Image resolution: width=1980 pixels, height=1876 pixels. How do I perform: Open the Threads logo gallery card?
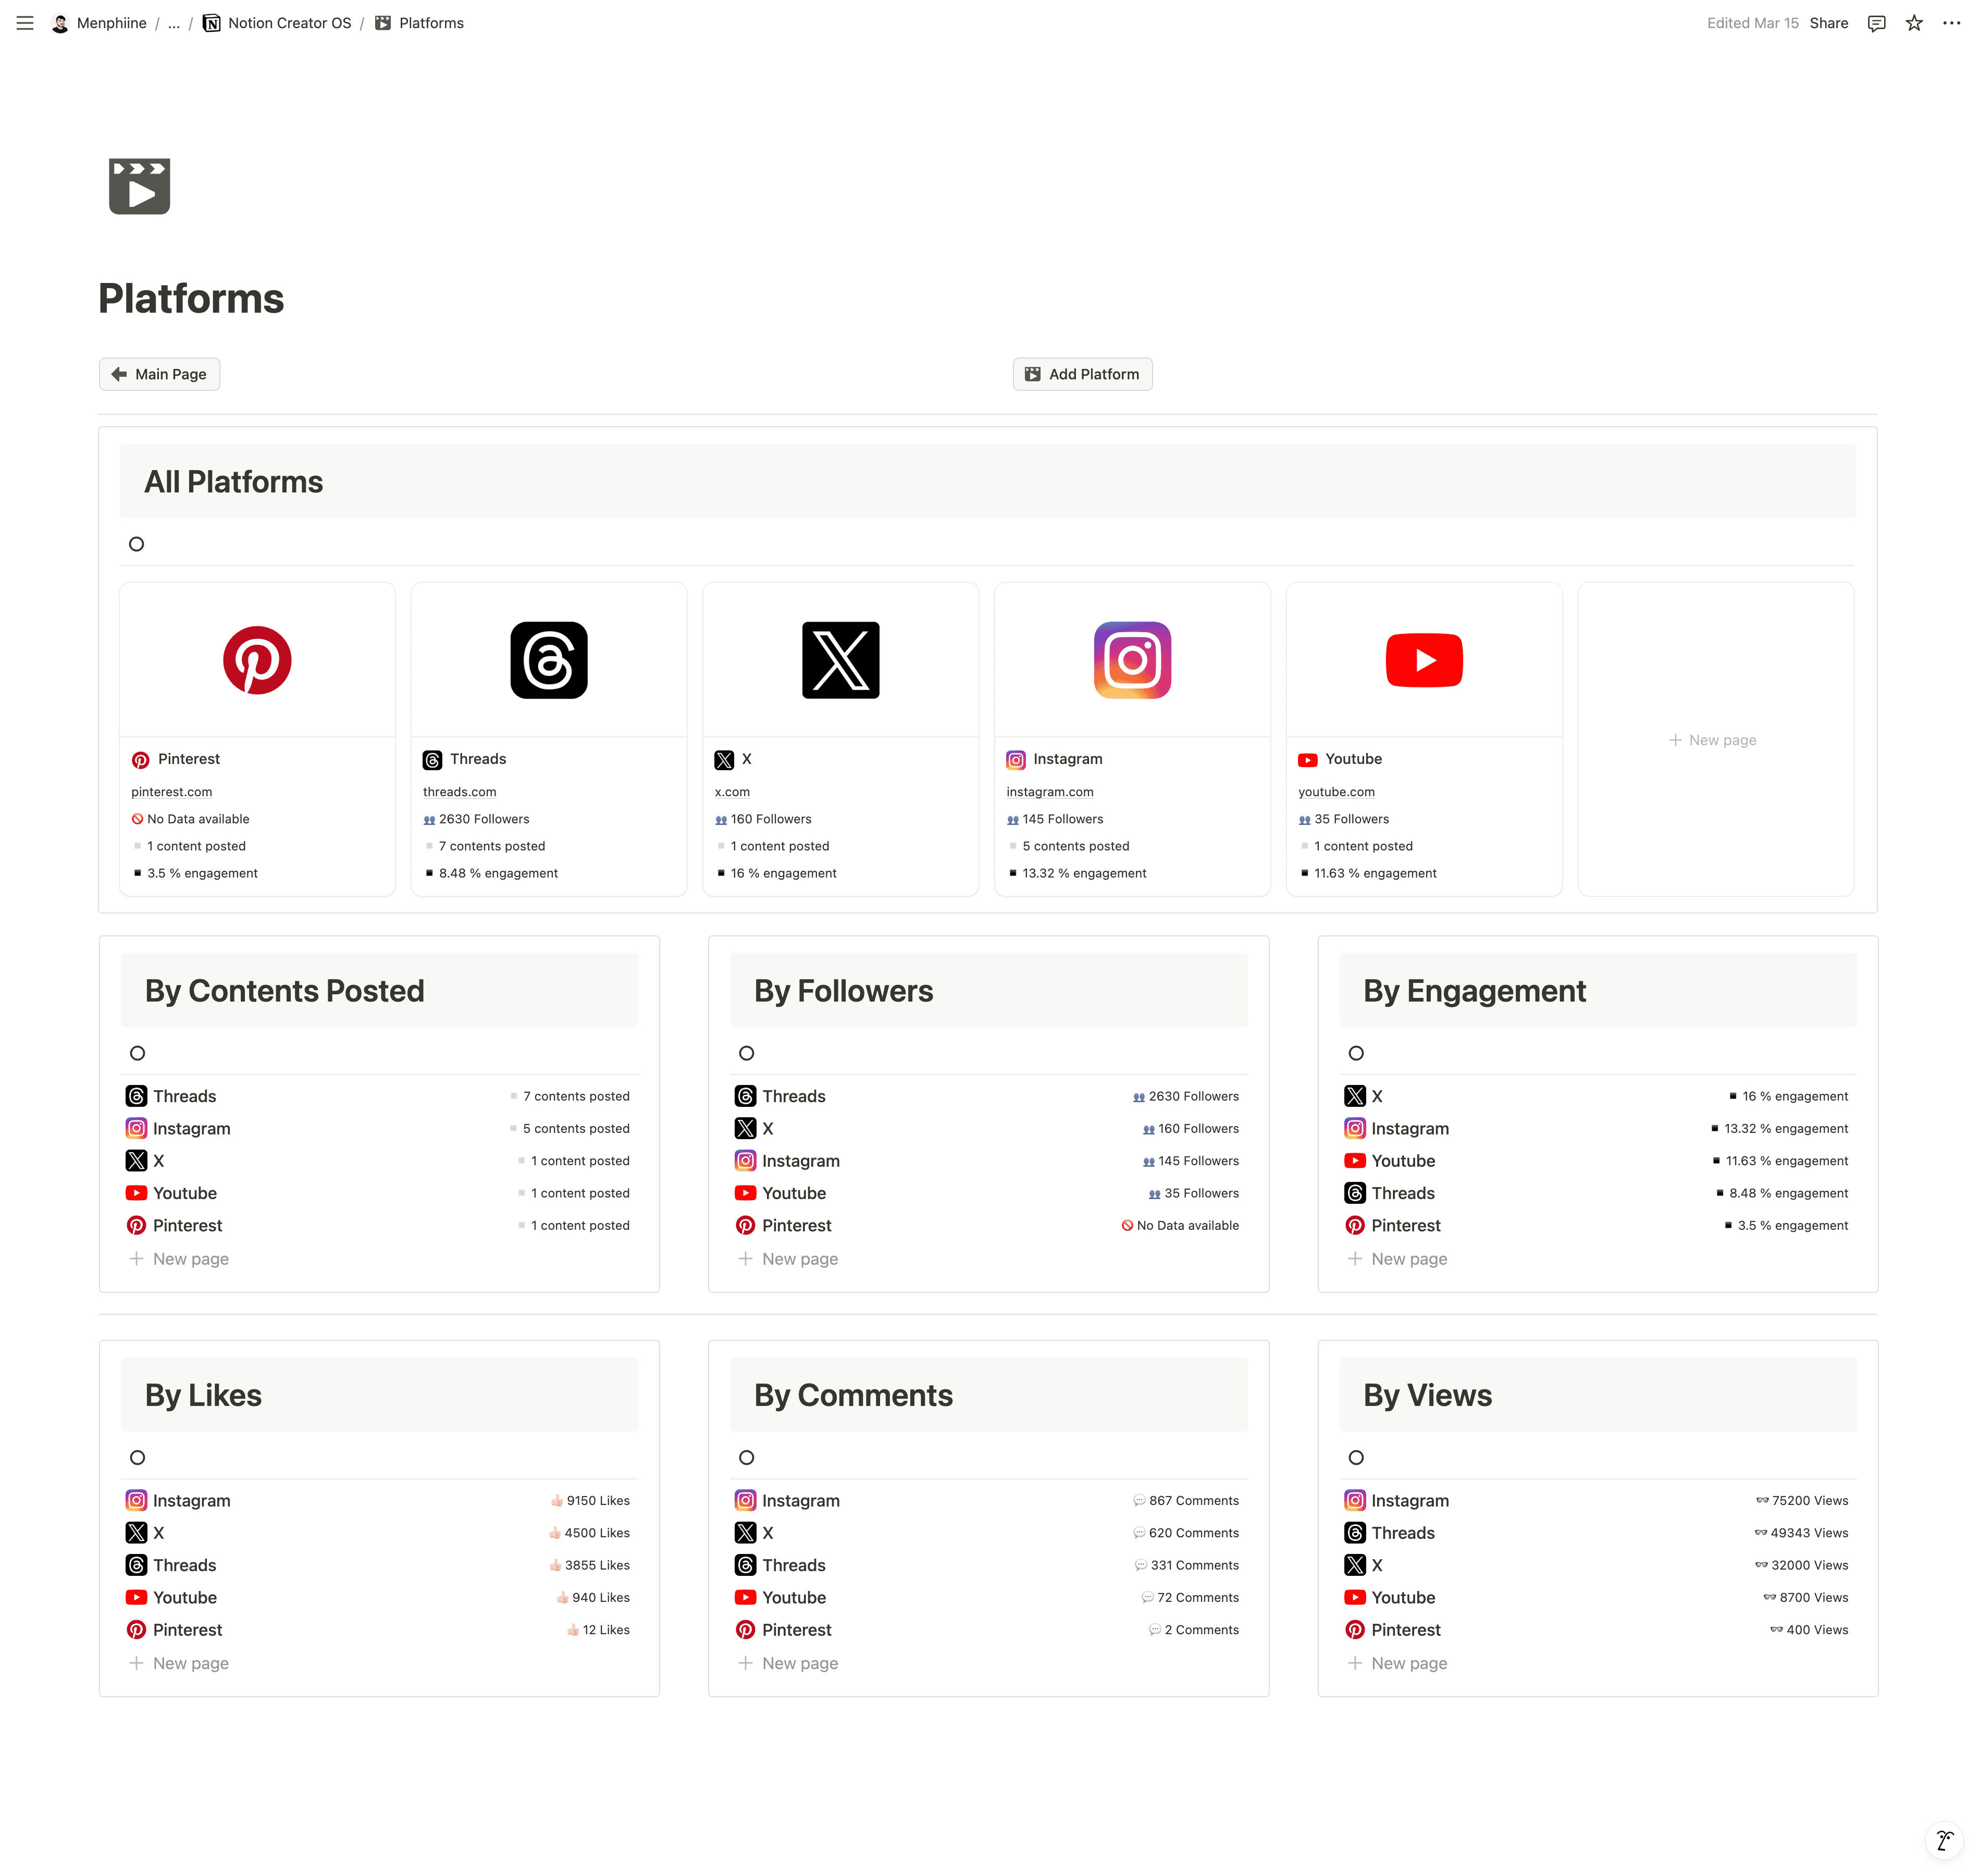pyautogui.click(x=548, y=660)
